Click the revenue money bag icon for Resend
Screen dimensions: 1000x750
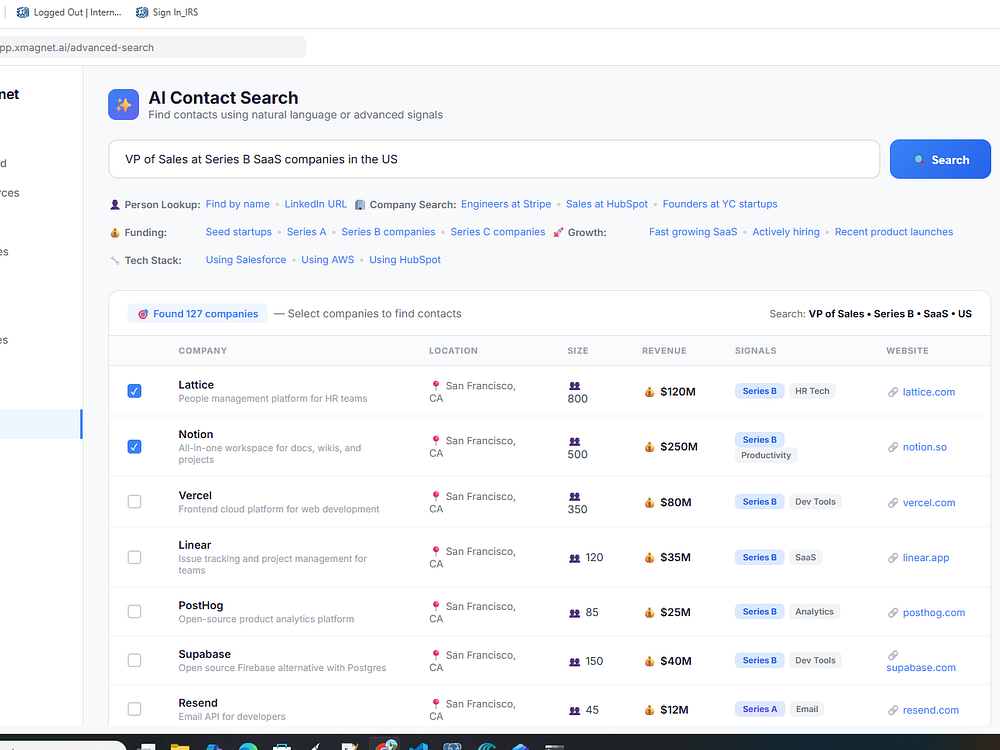[649, 710]
